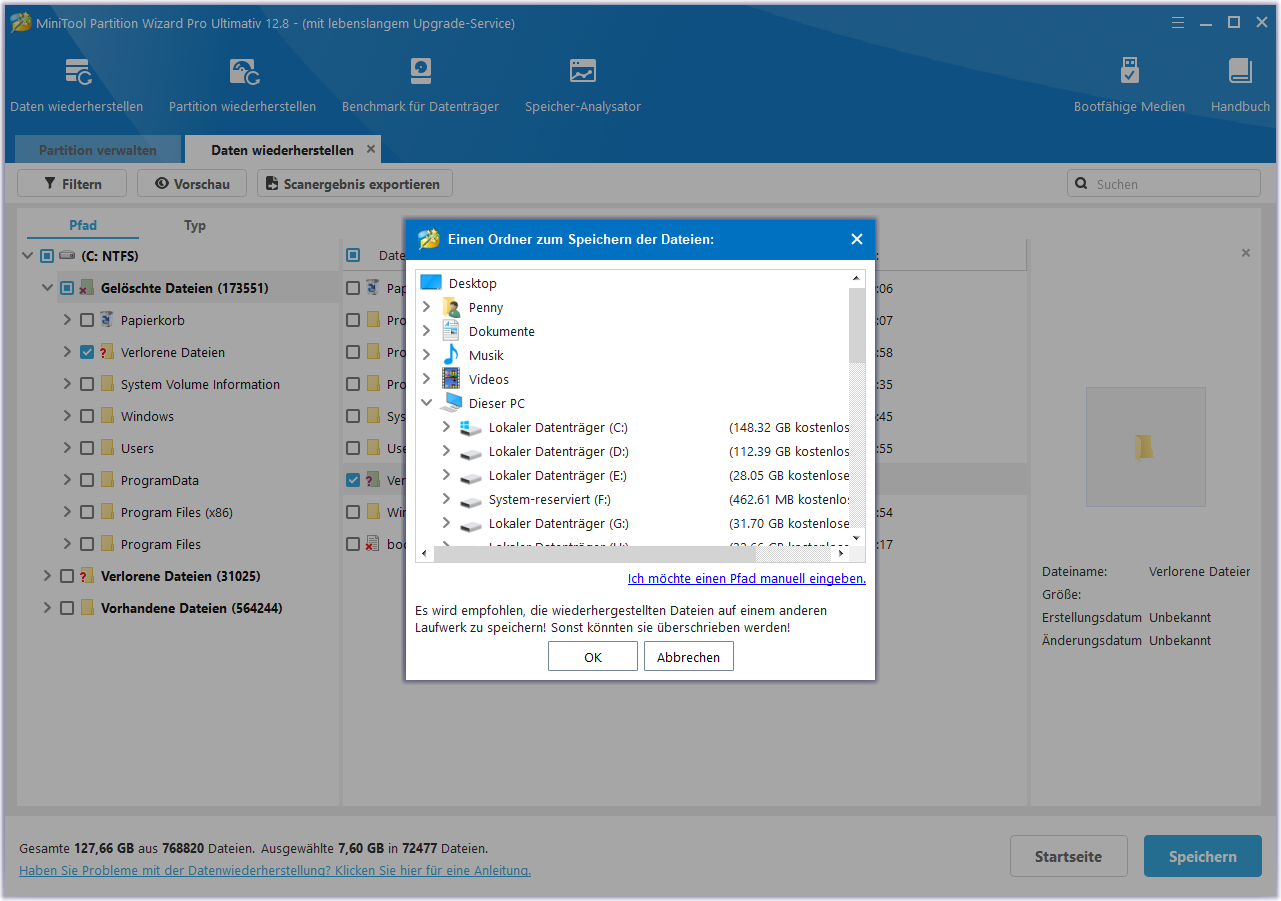The height and width of the screenshot is (901, 1281).
Task: Select the Dieser PC computer icon
Action: (451, 403)
